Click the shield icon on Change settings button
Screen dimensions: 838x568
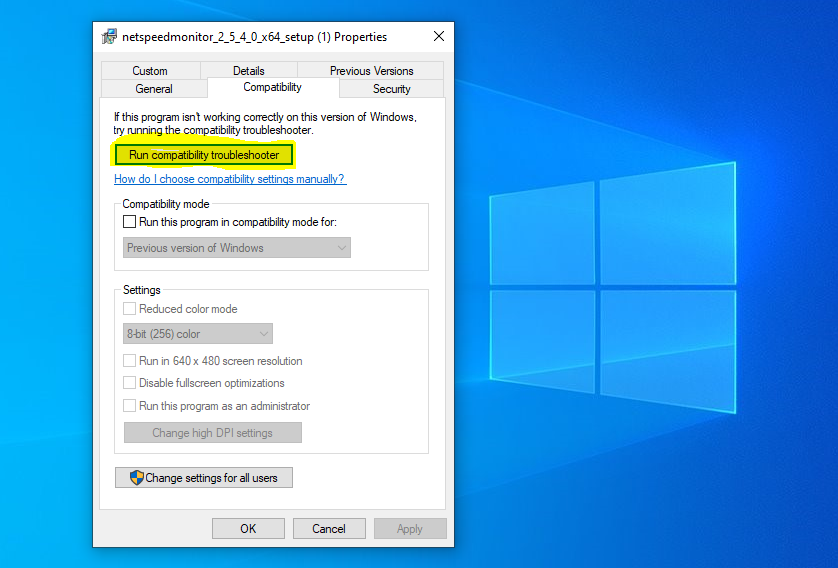click(137, 478)
